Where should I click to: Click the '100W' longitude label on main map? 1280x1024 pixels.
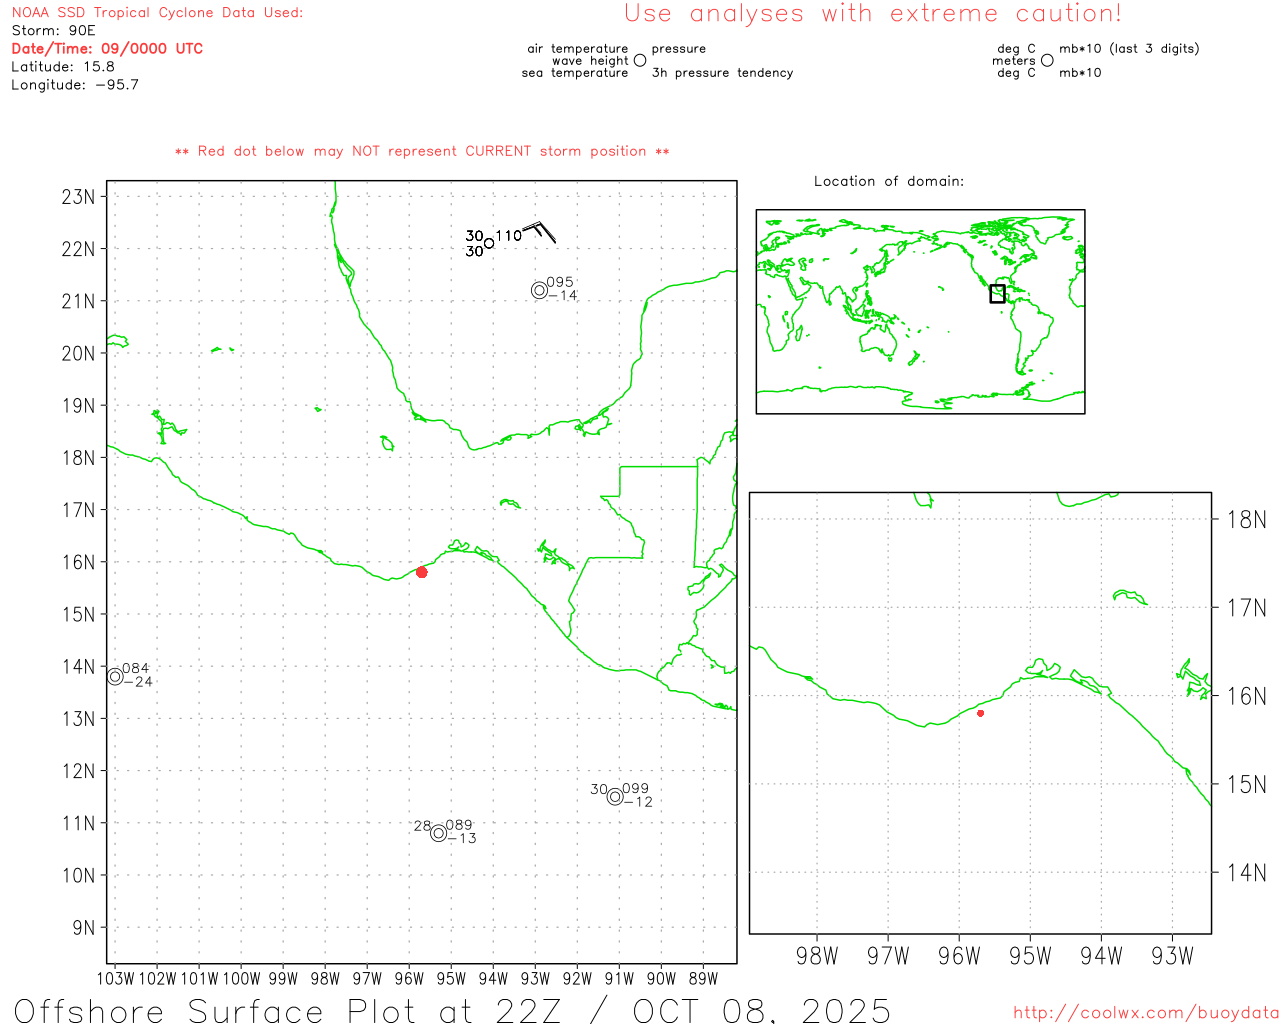[241, 979]
